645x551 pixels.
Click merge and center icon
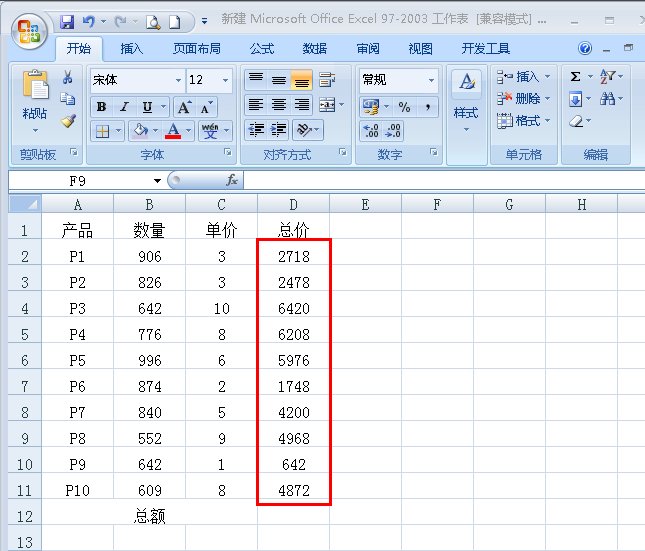pyautogui.click(x=327, y=105)
